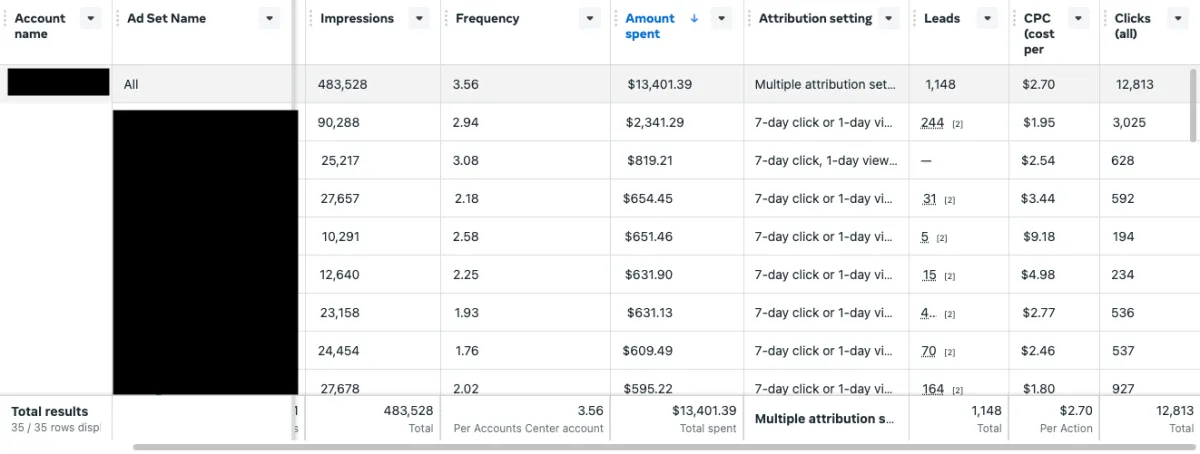Click the Amount spent column header

649,26
